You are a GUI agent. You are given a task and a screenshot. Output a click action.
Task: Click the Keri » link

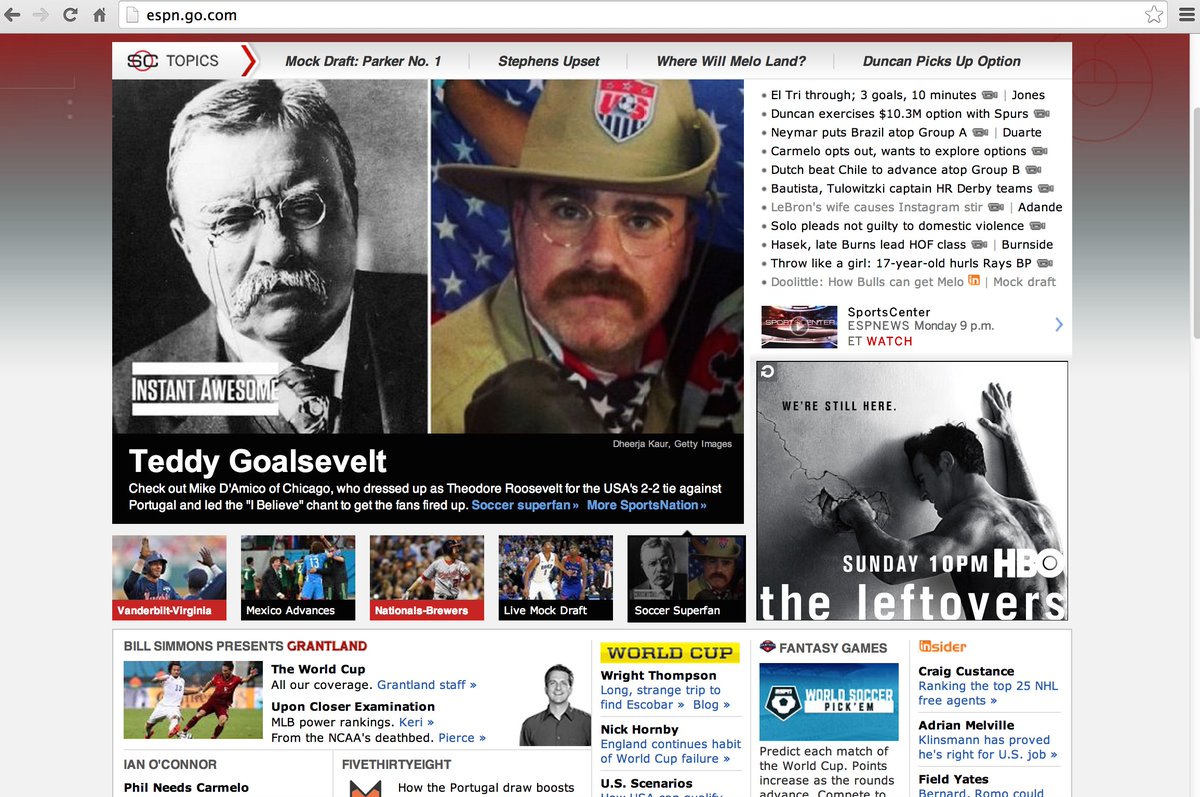(416, 722)
